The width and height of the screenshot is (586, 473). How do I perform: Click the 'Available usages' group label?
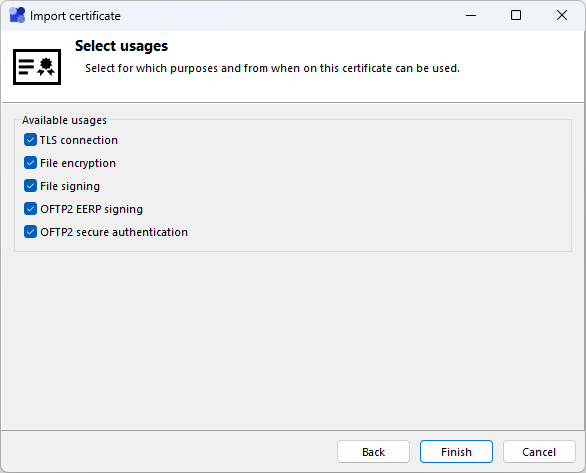pyautogui.click(x=64, y=120)
